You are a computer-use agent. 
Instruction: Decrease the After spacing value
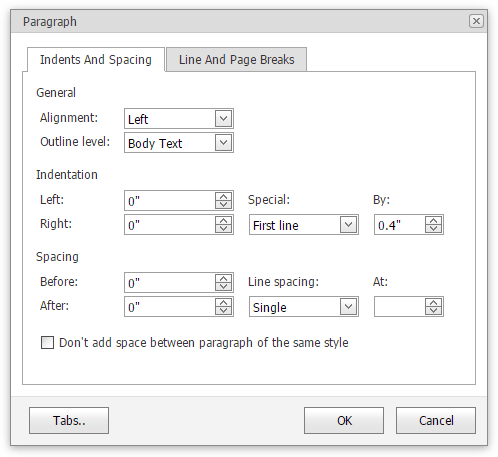(223, 311)
